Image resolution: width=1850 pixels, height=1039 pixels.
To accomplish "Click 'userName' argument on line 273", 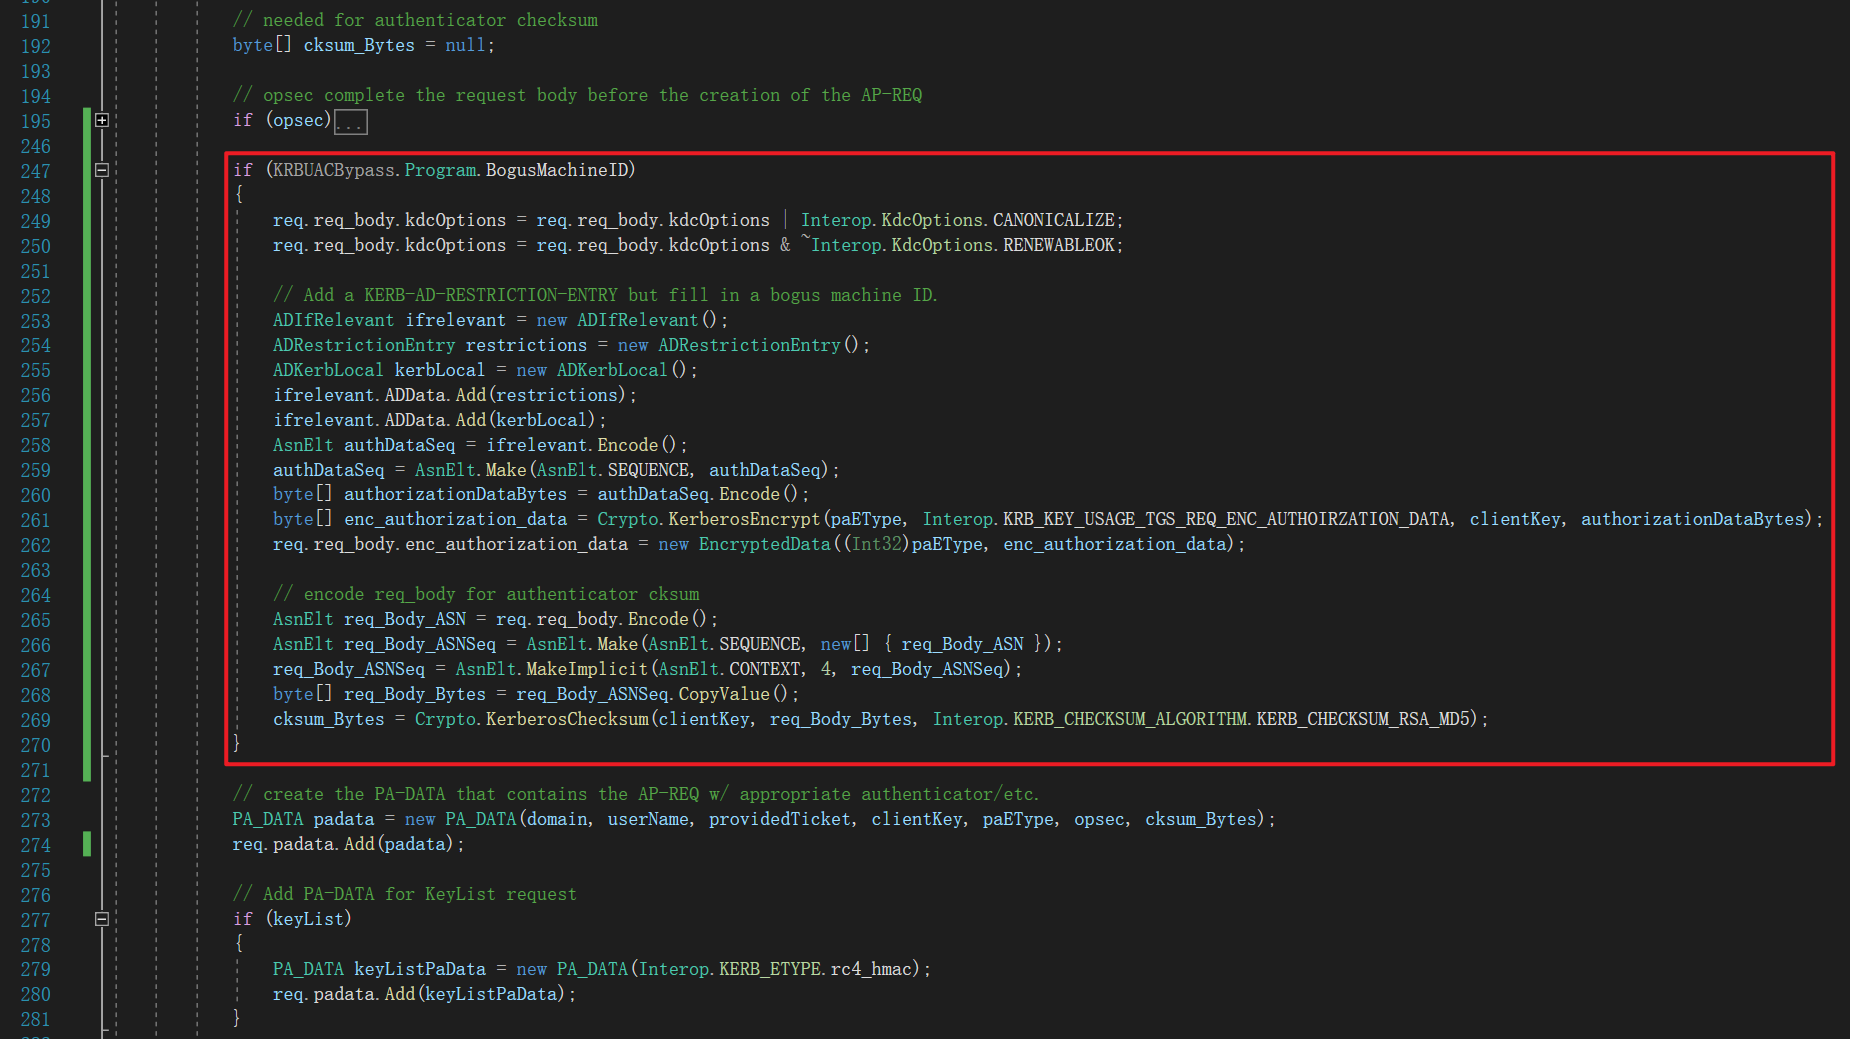I will (648, 819).
